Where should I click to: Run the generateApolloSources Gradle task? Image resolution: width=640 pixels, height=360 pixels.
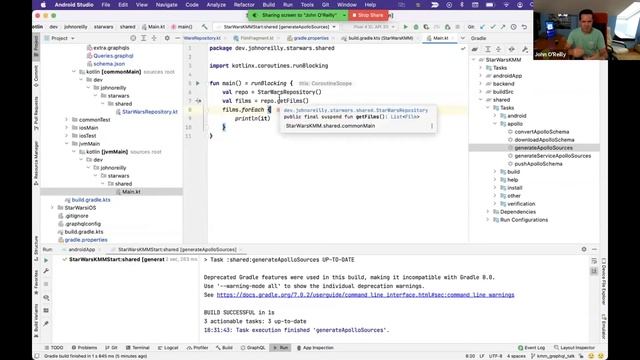click(x=543, y=148)
